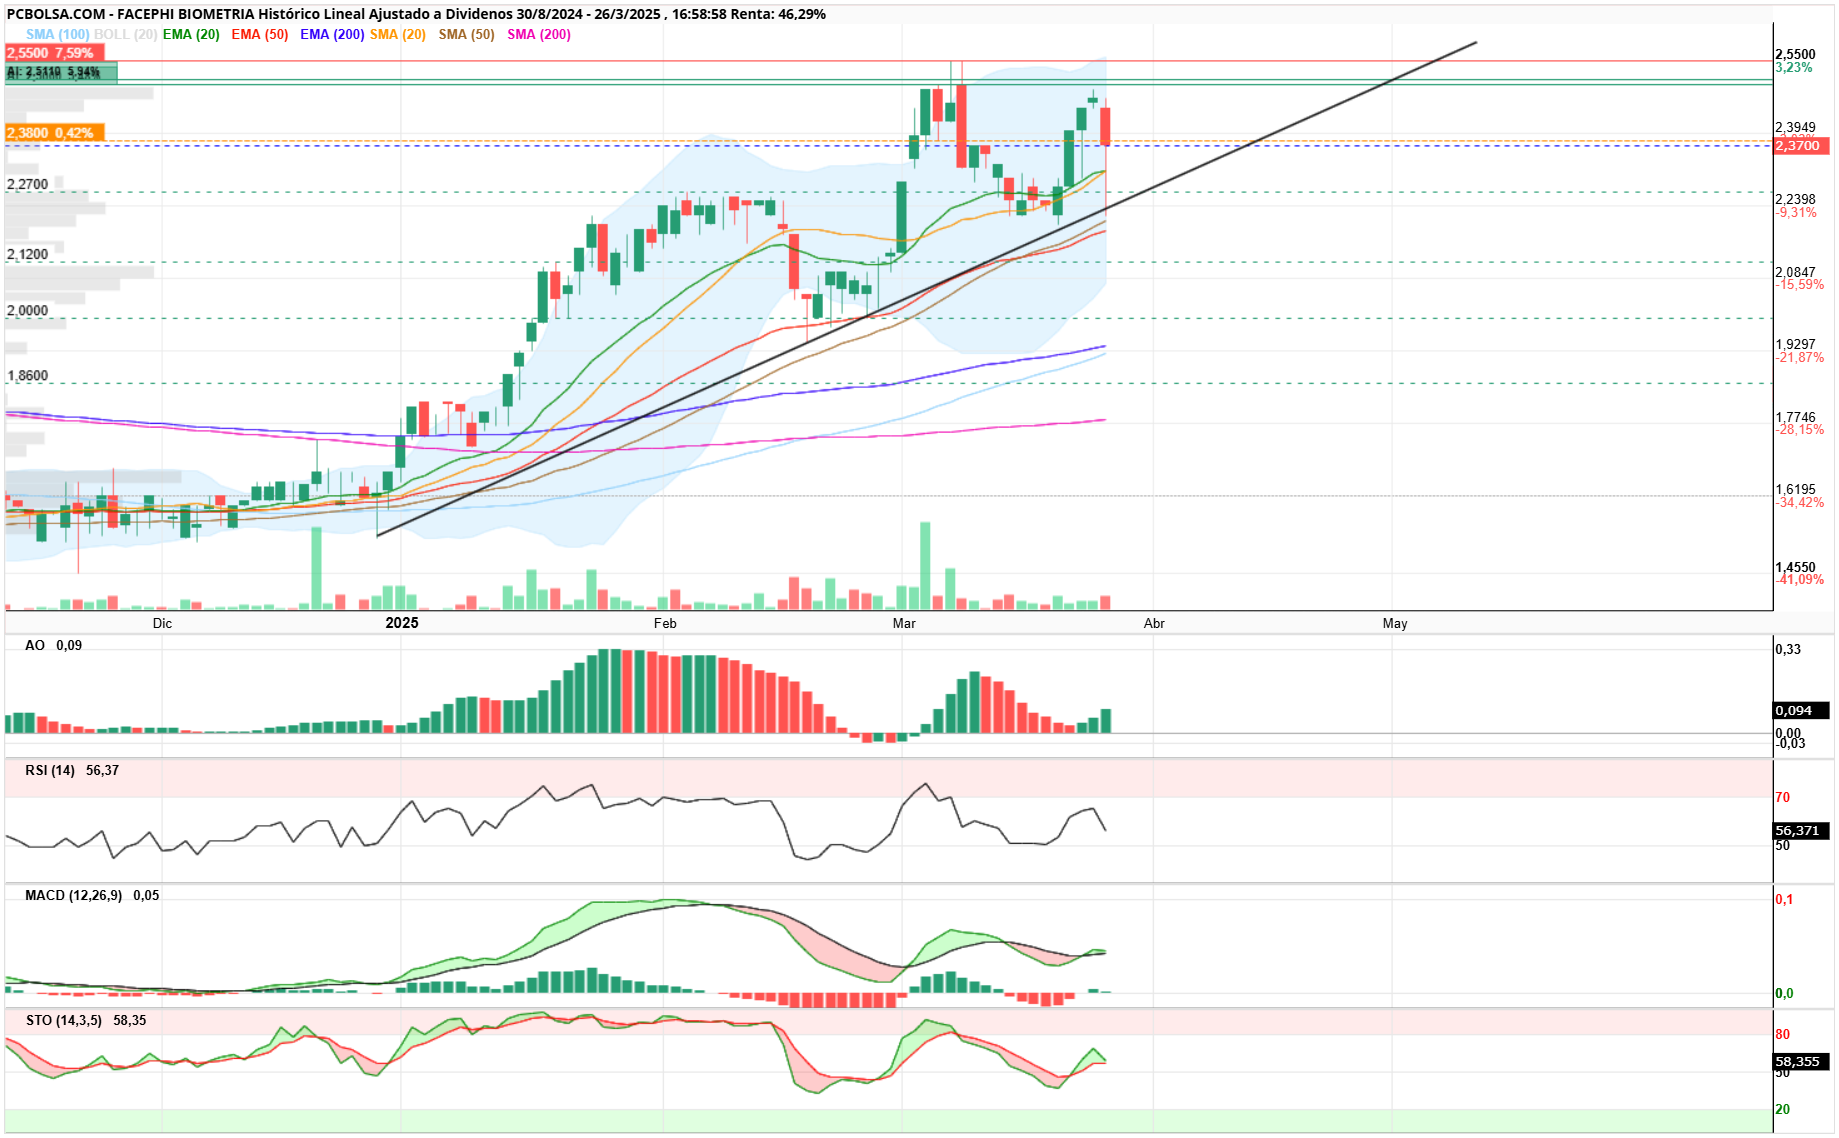Screen dimensions: 1839x1138
Task: Click the 2025 year label on time axis
Action: pyautogui.click(x=402, y=623)
